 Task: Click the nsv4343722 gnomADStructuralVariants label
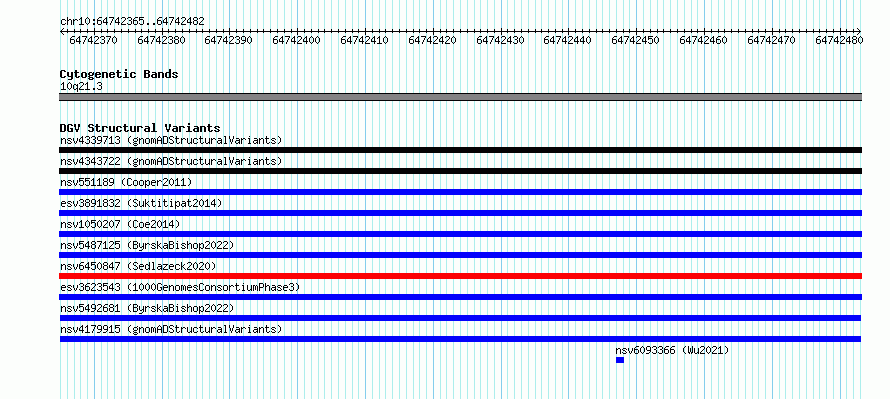[x=171, y=161]
